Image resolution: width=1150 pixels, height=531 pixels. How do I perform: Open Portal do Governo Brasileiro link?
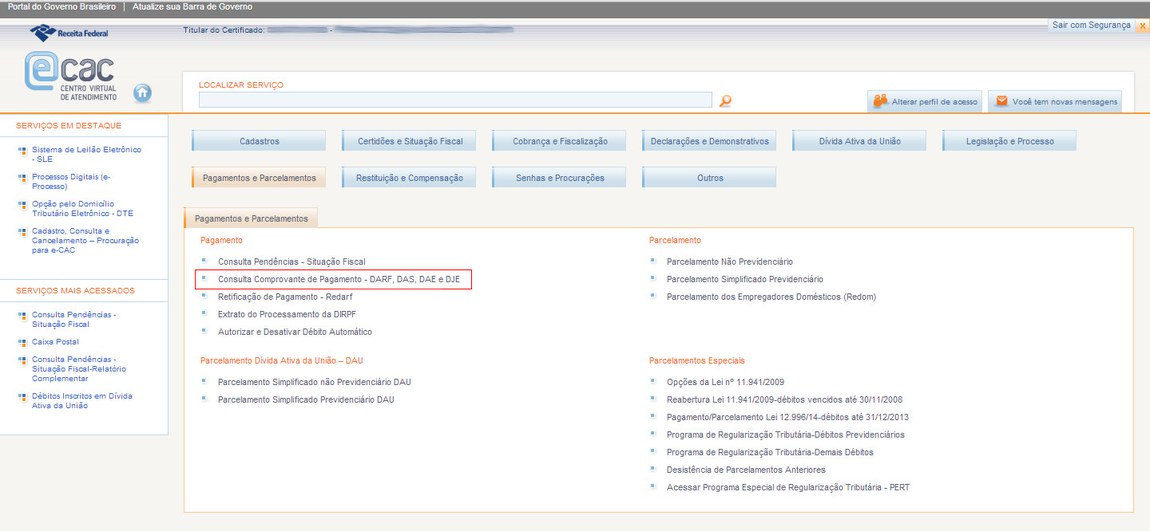[59, 7]
